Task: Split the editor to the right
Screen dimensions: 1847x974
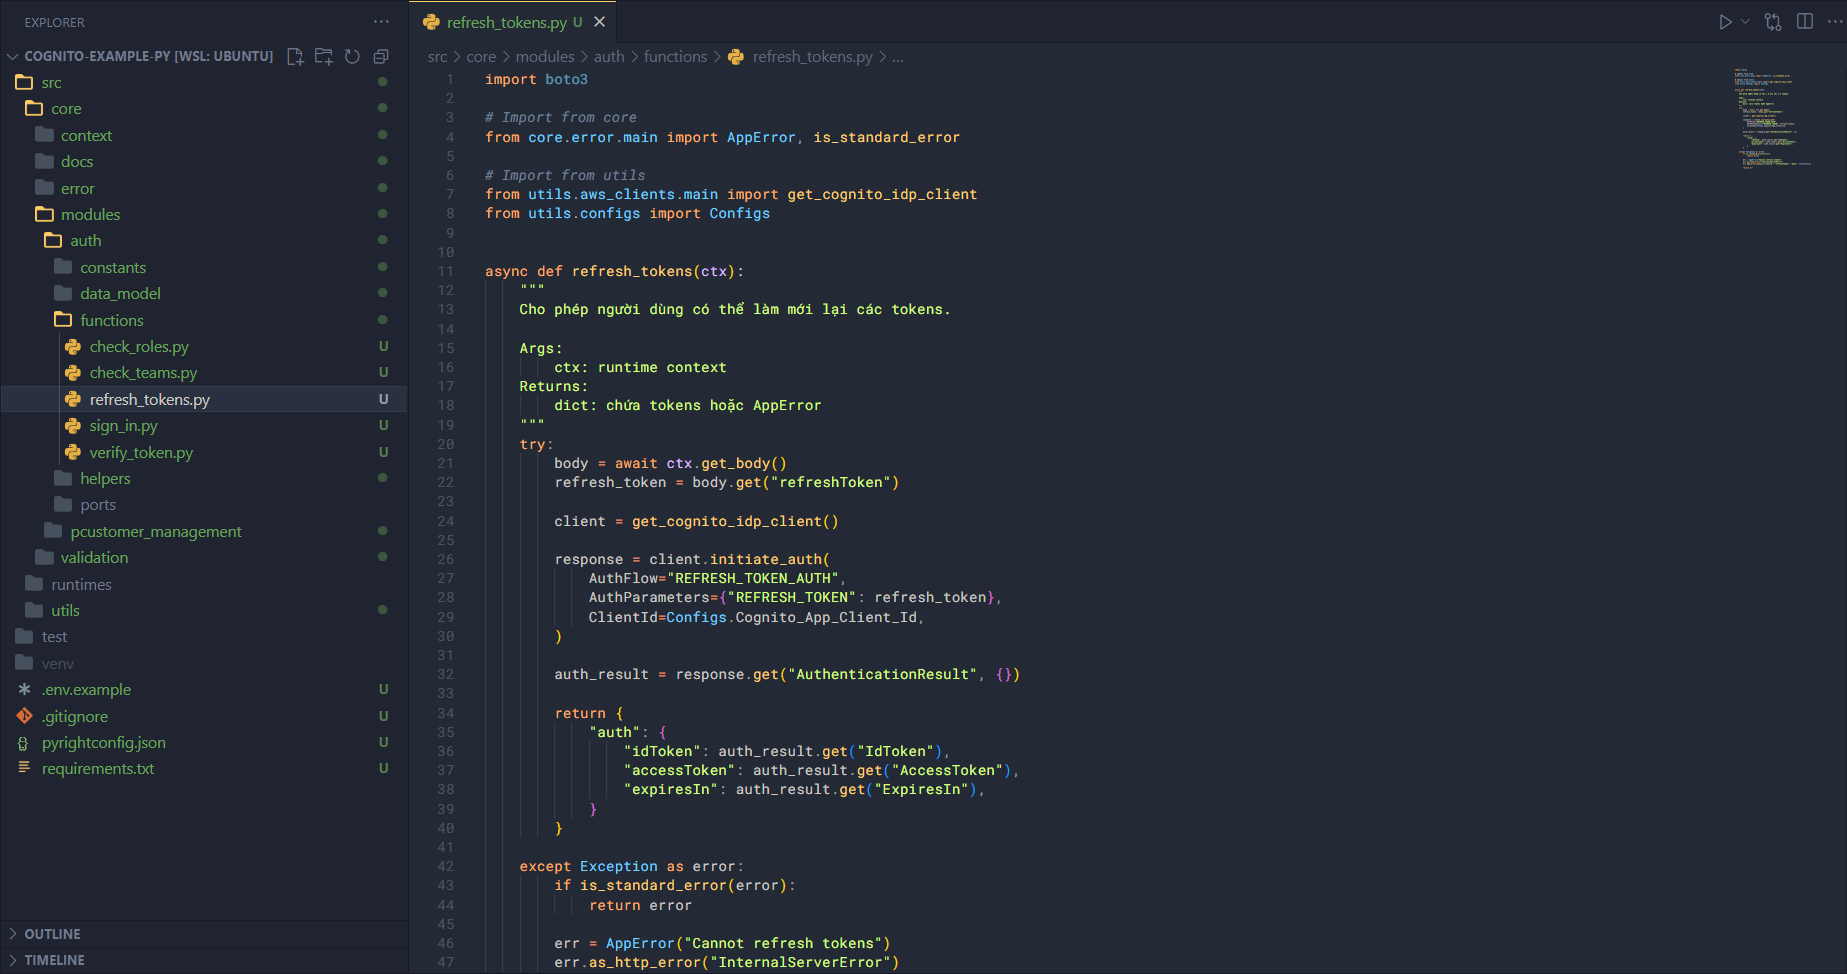Action: click(1805, 22)
